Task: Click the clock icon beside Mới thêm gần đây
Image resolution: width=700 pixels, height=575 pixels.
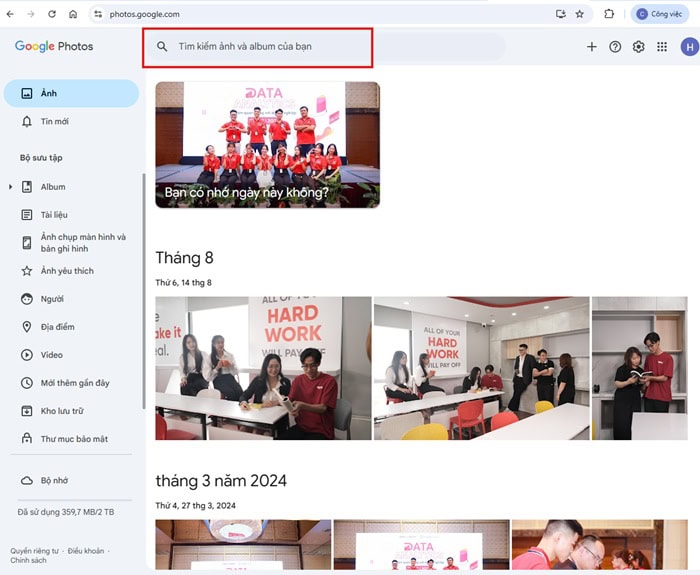Action: point(27,383)
